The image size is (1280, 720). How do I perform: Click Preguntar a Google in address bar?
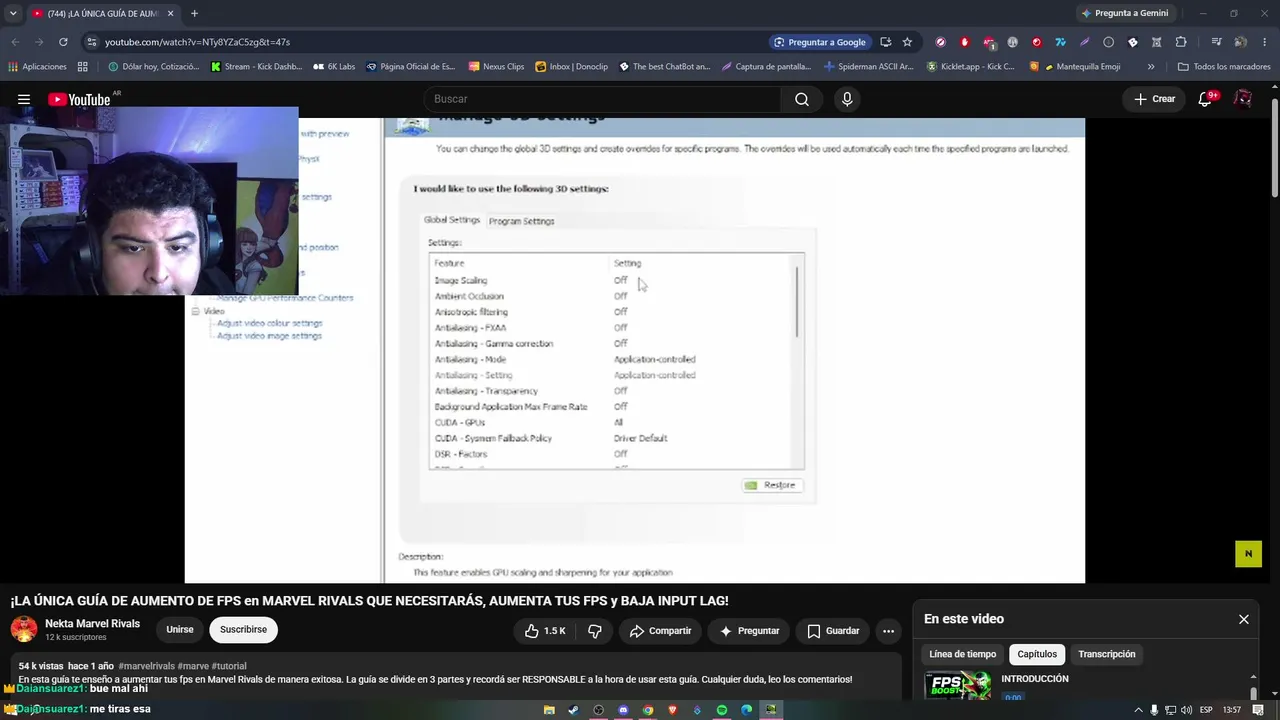pyautogui.click(x=819, y=42)
